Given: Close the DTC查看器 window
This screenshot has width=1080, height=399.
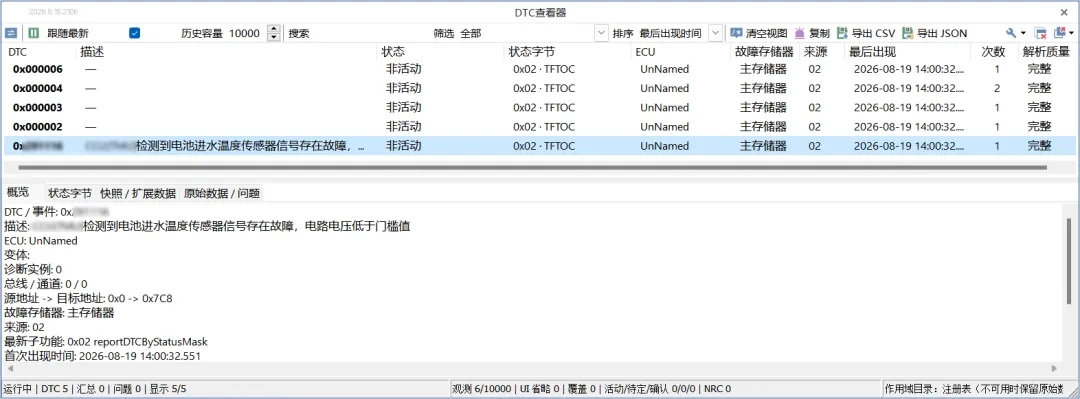Looking at the screenshot, I should 1064,12.
